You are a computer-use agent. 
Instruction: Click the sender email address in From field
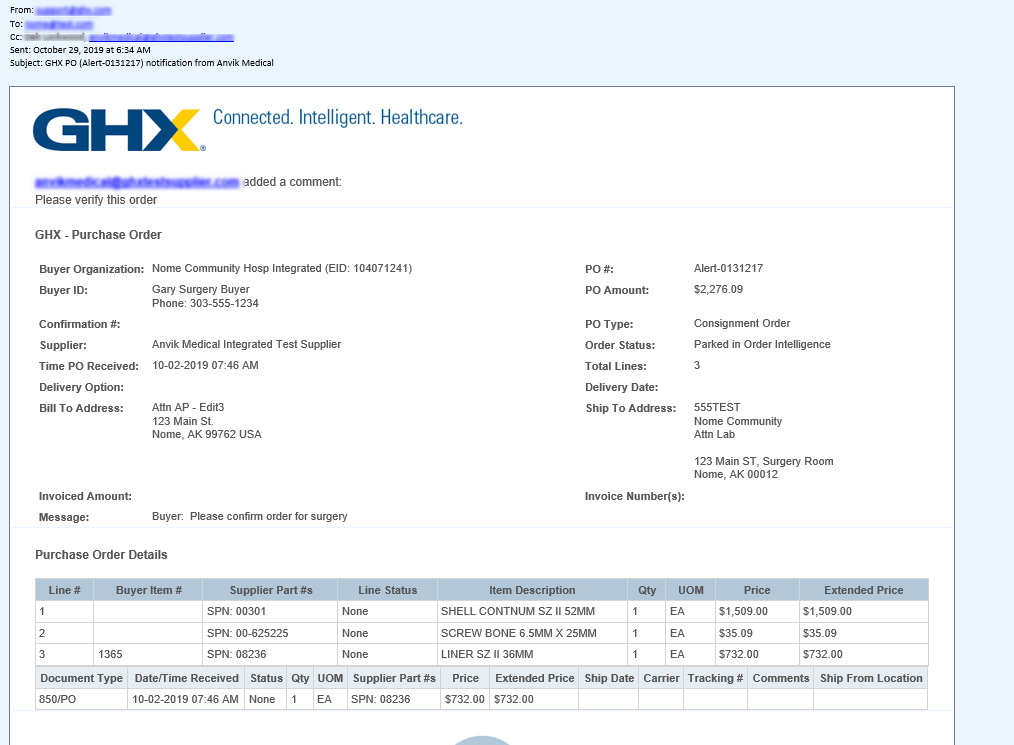tap(74, 10)
